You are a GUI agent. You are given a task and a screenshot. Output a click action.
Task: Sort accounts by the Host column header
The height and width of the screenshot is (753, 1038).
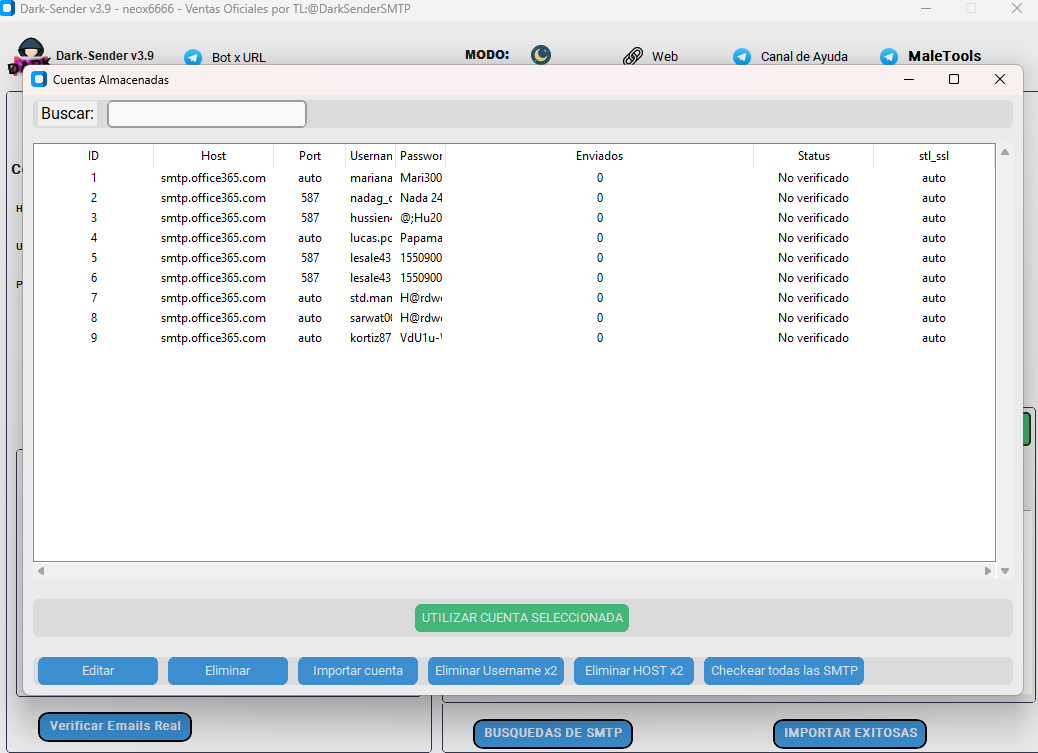point(213,156)
